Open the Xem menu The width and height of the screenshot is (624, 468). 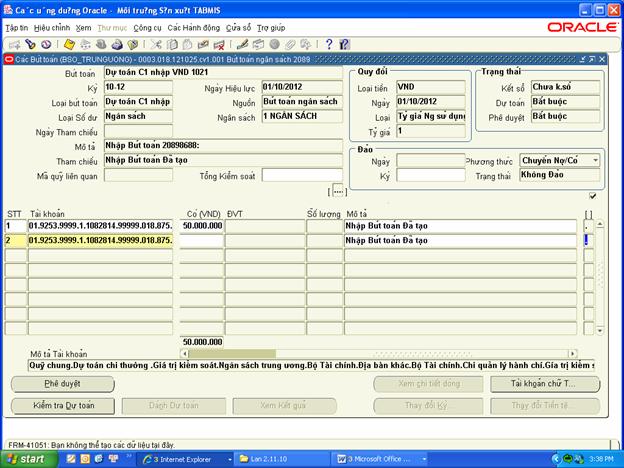point(84,28)
